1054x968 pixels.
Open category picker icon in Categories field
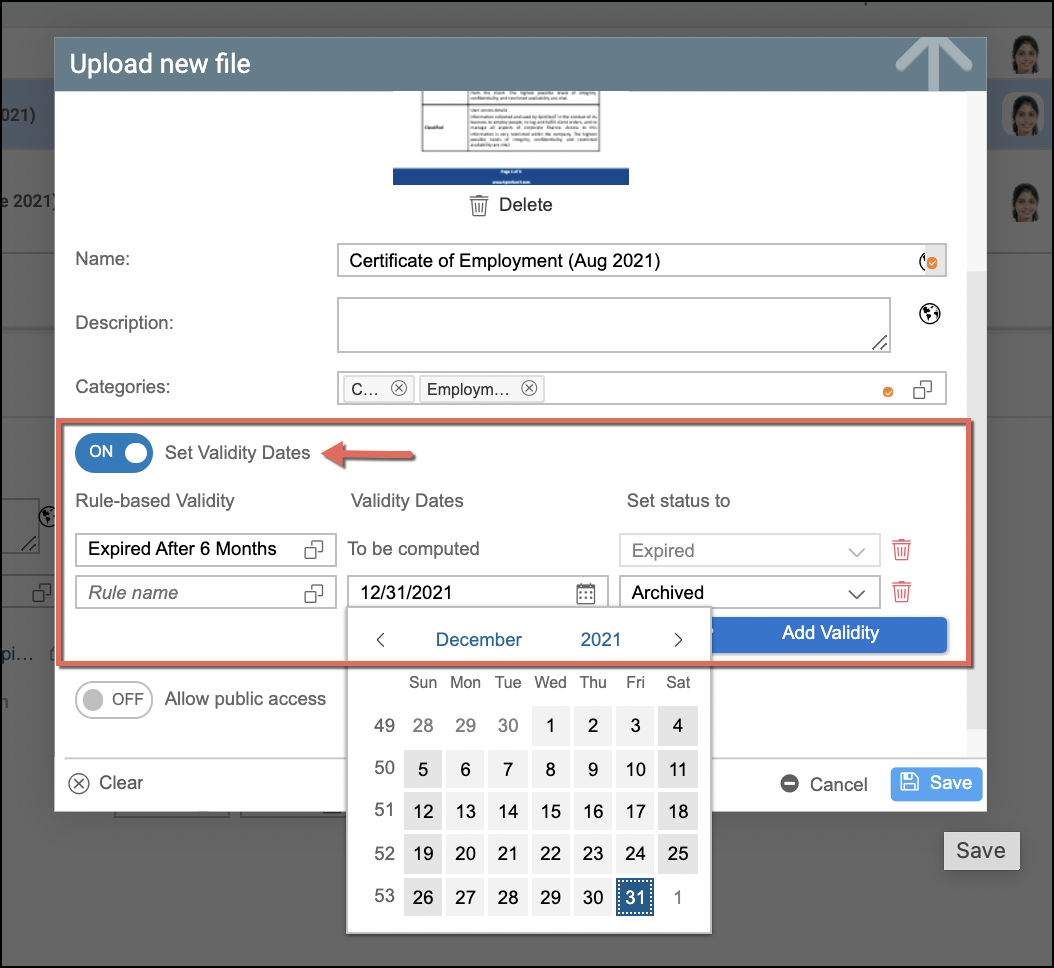pyautogui.click(x=922, y=389)
